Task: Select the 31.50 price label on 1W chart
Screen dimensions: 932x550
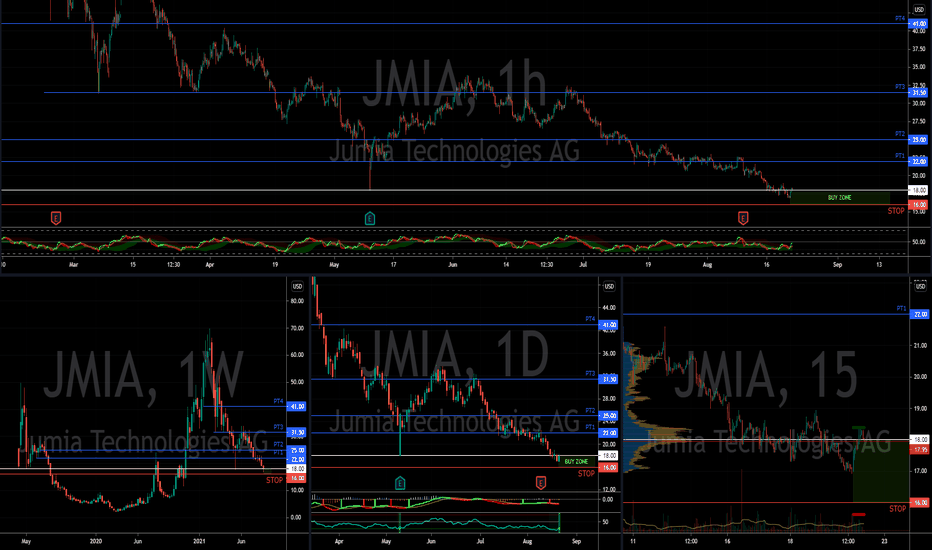Action: click(x=296, y=432)
